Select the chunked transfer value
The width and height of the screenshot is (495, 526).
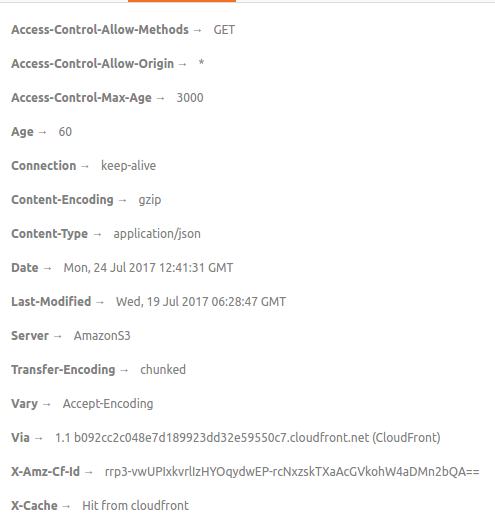point(163,370)
